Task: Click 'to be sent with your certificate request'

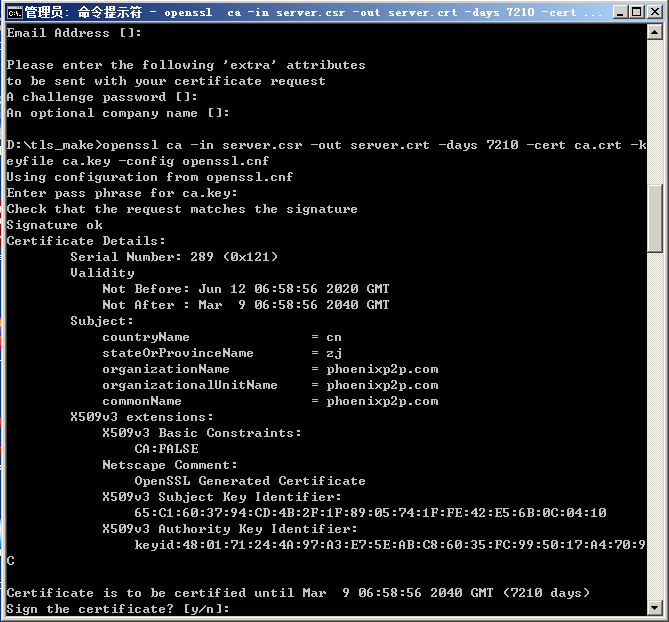Action: [166, 81]
